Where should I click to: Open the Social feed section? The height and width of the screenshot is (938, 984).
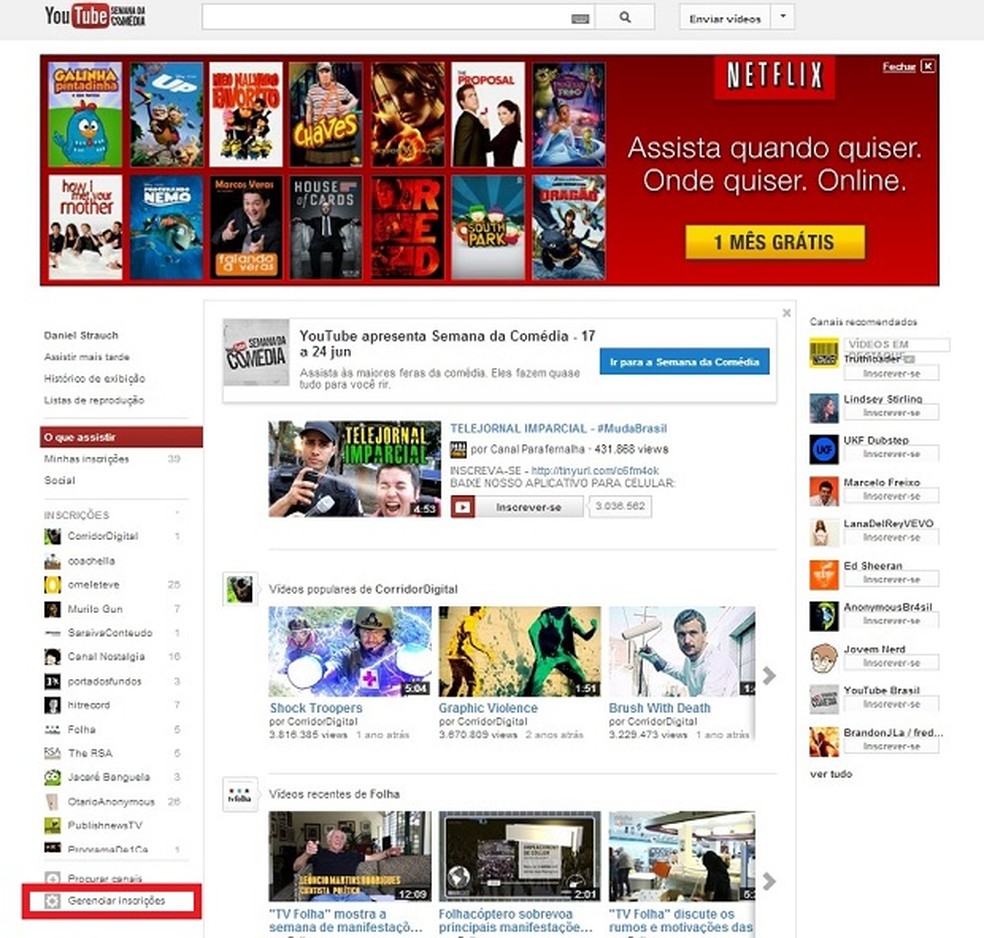(x=58, y=480)
